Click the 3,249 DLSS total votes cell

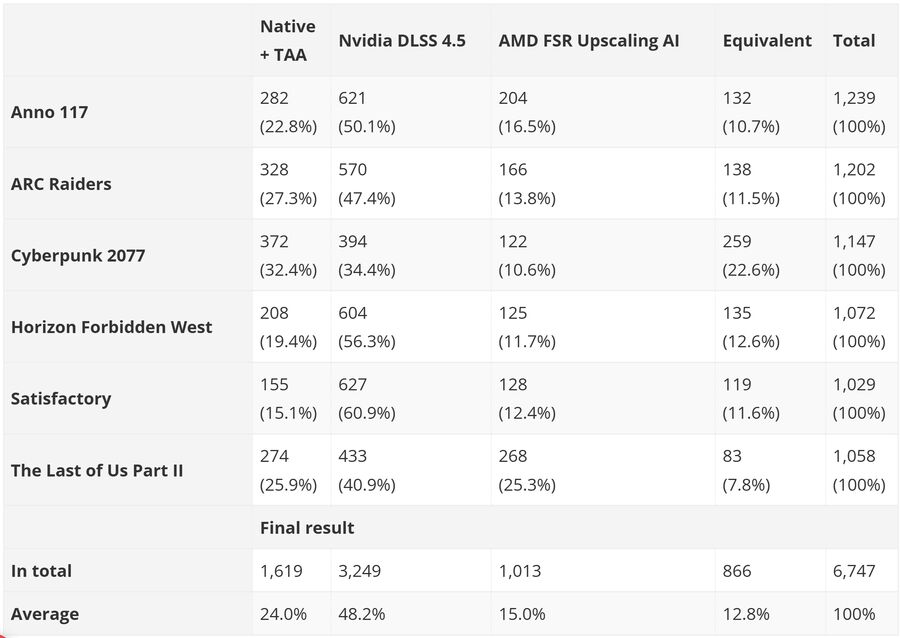click(360, 571)
